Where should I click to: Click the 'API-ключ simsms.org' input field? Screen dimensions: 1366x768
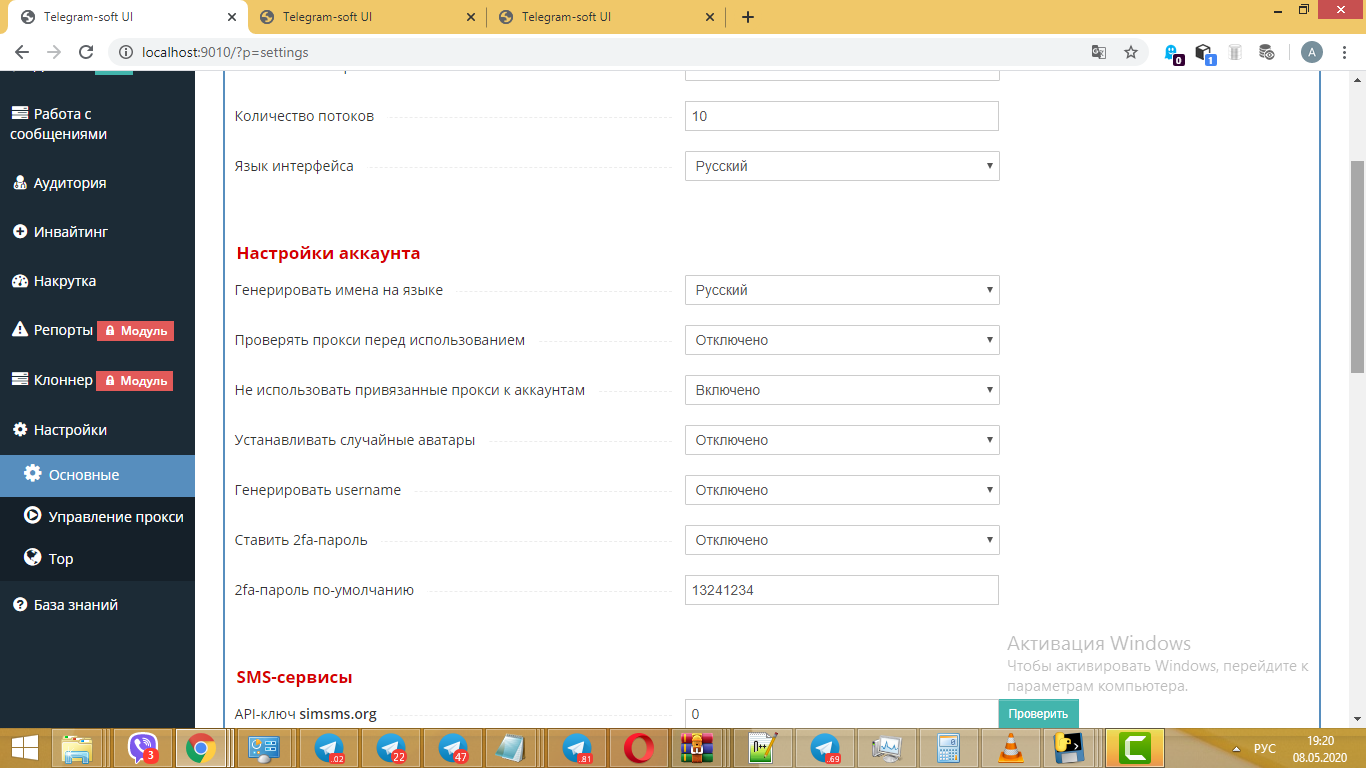tap(842, 714)
